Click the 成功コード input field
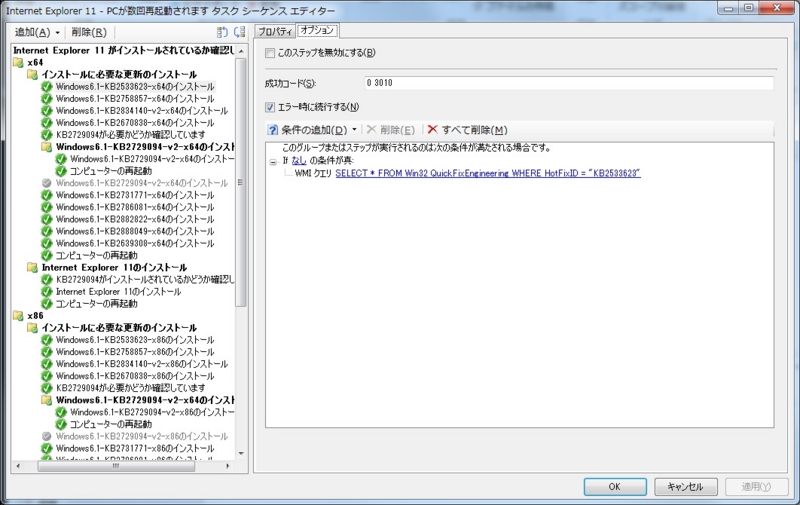The height and width of the screenshot is (505, 800). click(569, 83)
